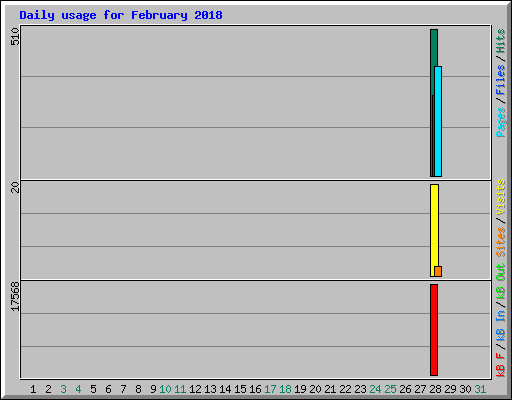Click day 10 on the x-axis
The image size is (512, 400).
coord(165,389)
